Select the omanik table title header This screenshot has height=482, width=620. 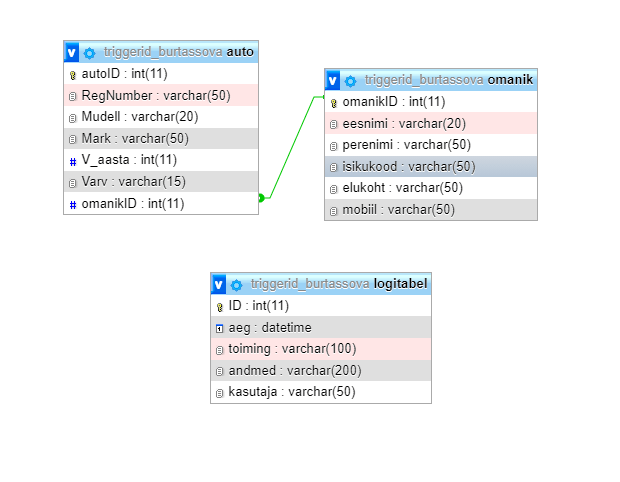[x=440, y=80]
